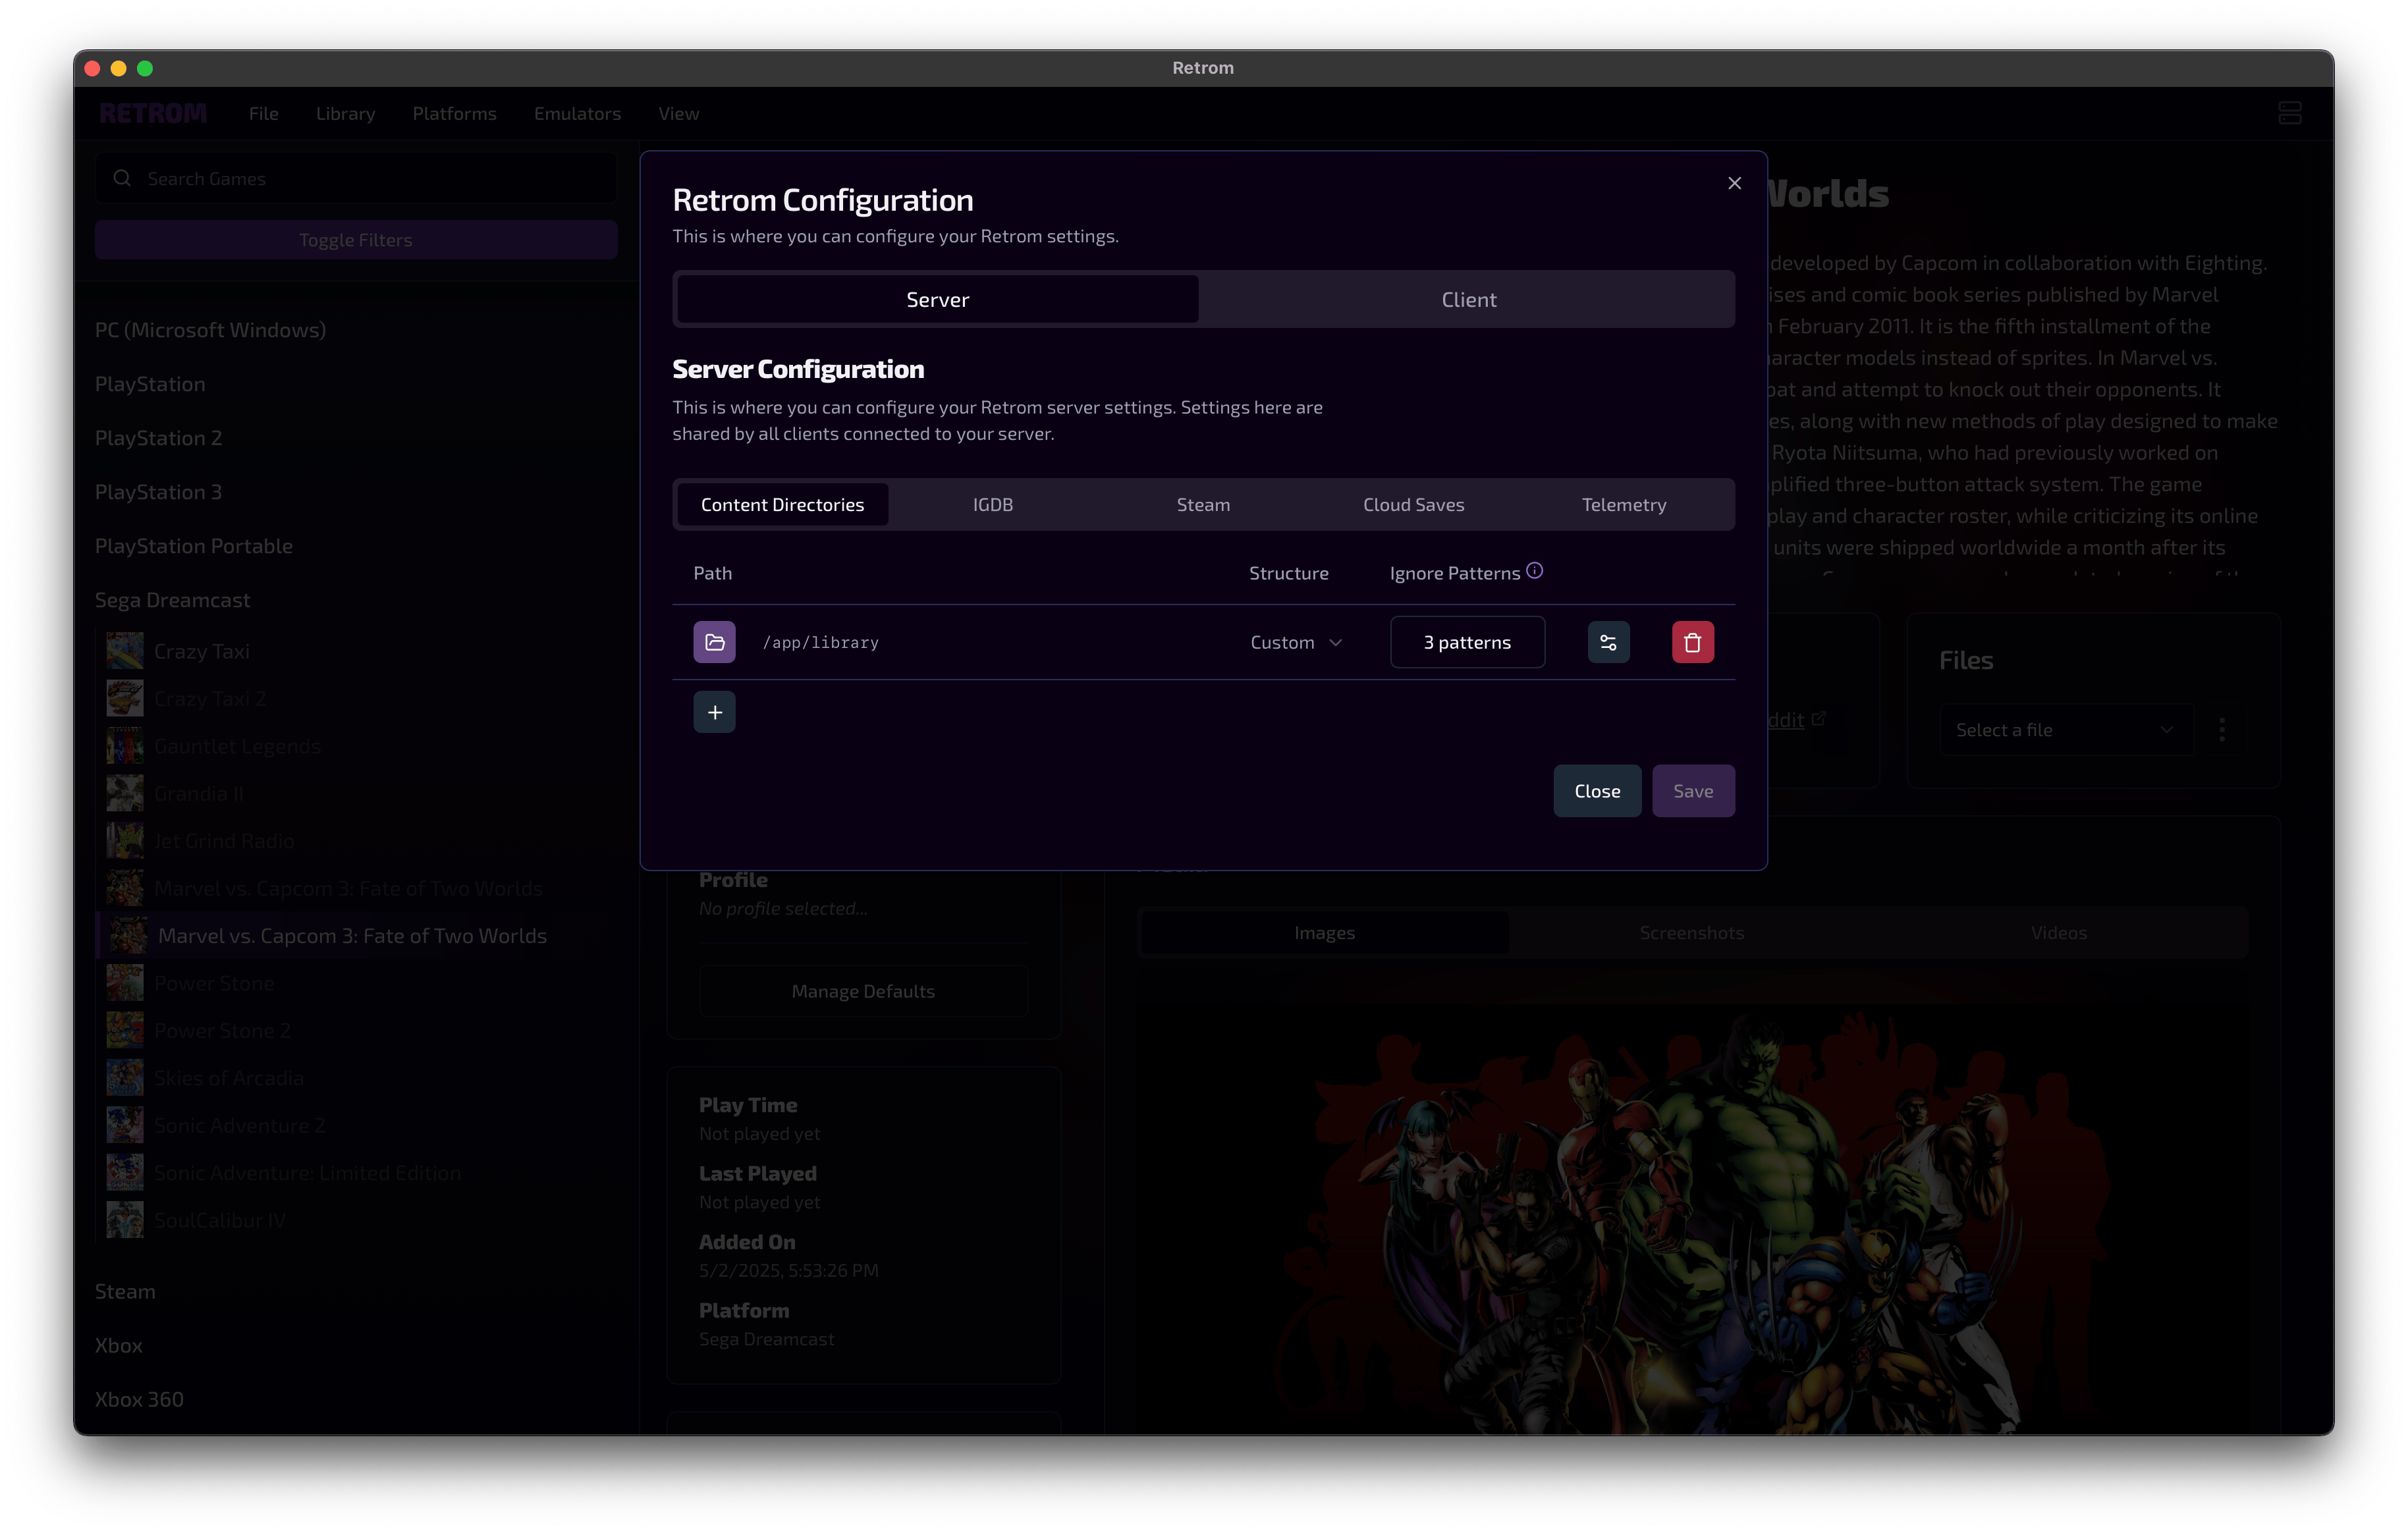The image size is (2408, 1533).
Task: Open the File menu
Action: 264,113
